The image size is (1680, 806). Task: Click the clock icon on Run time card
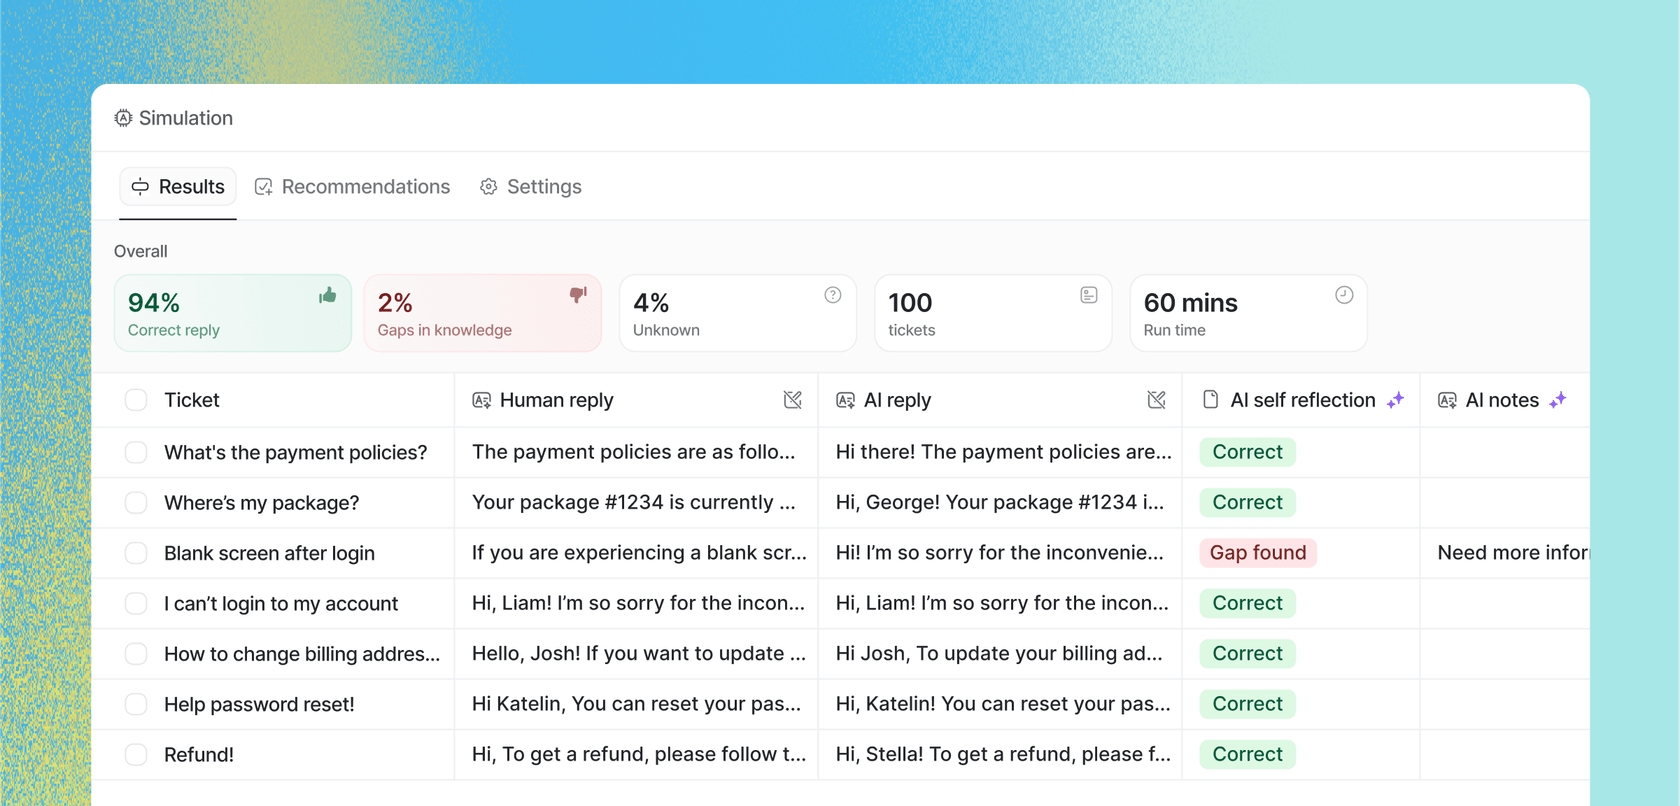pos(1343,295)
